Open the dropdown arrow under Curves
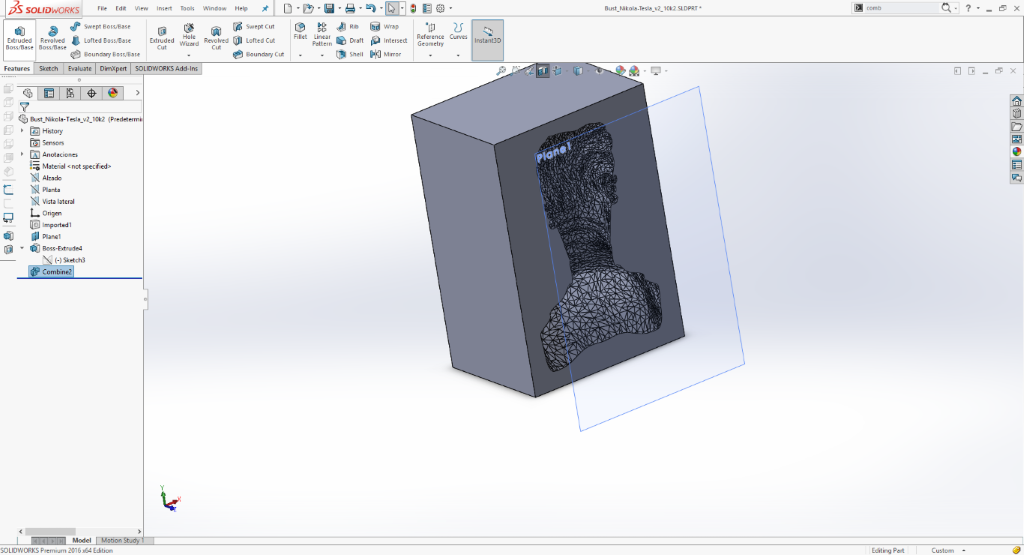The image size is (1024, 555). pos(458,56)
